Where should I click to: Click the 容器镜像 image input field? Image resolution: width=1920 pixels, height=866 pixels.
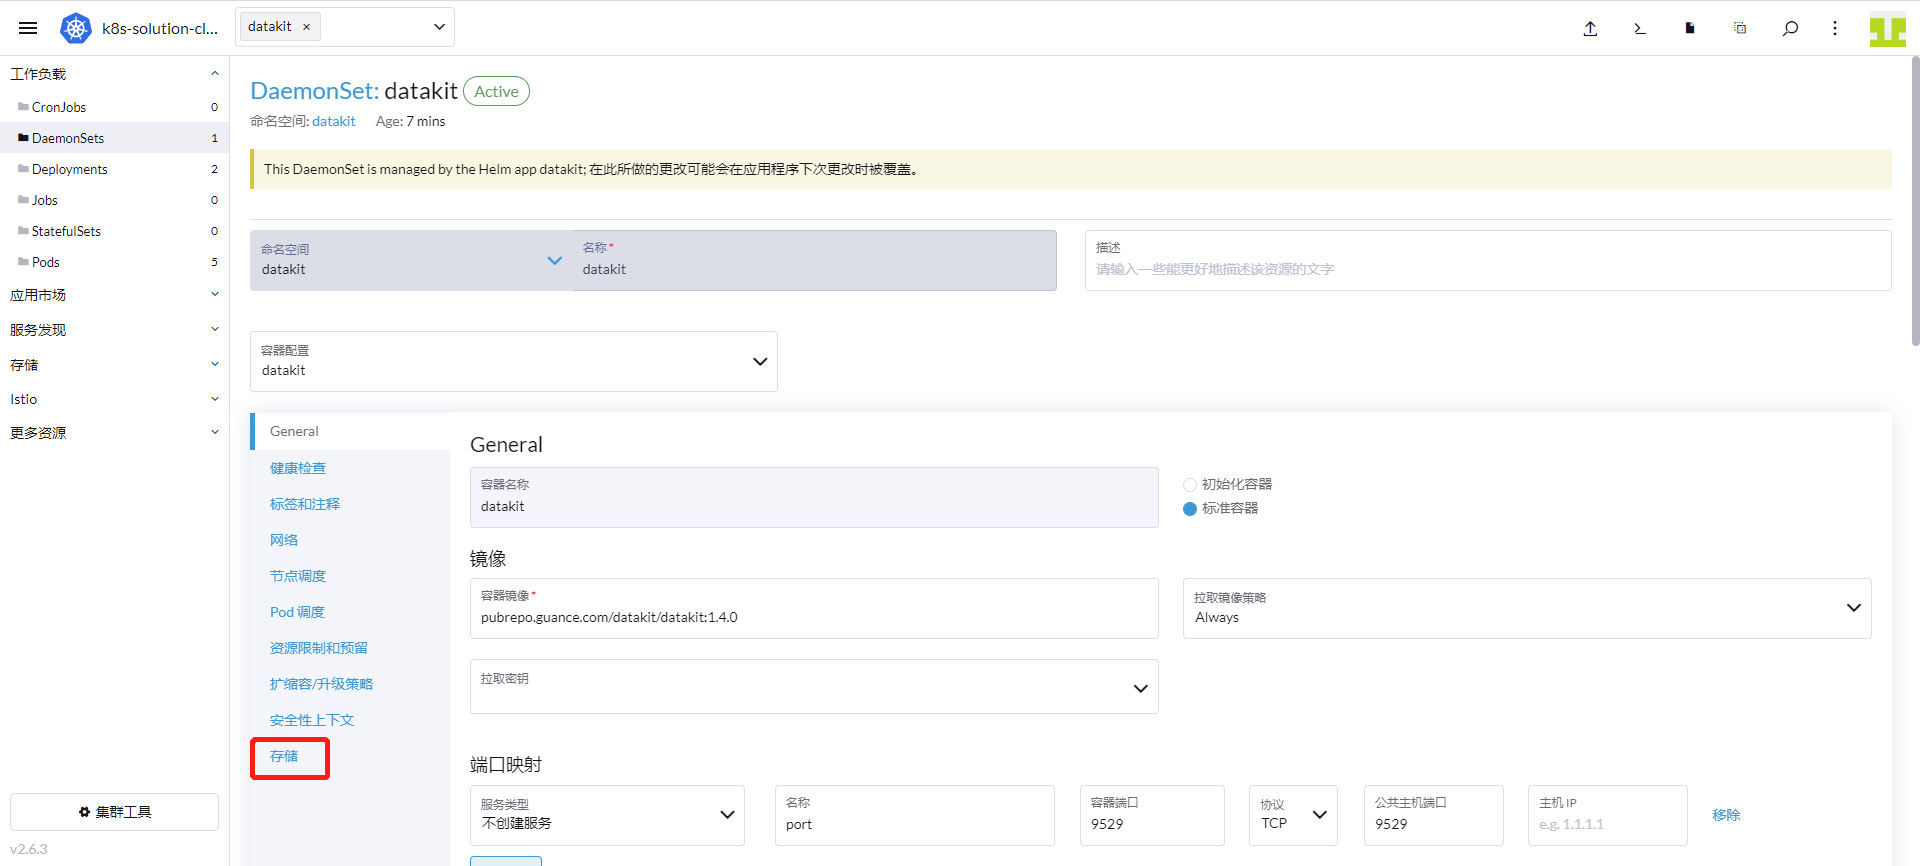pos(814,608)
